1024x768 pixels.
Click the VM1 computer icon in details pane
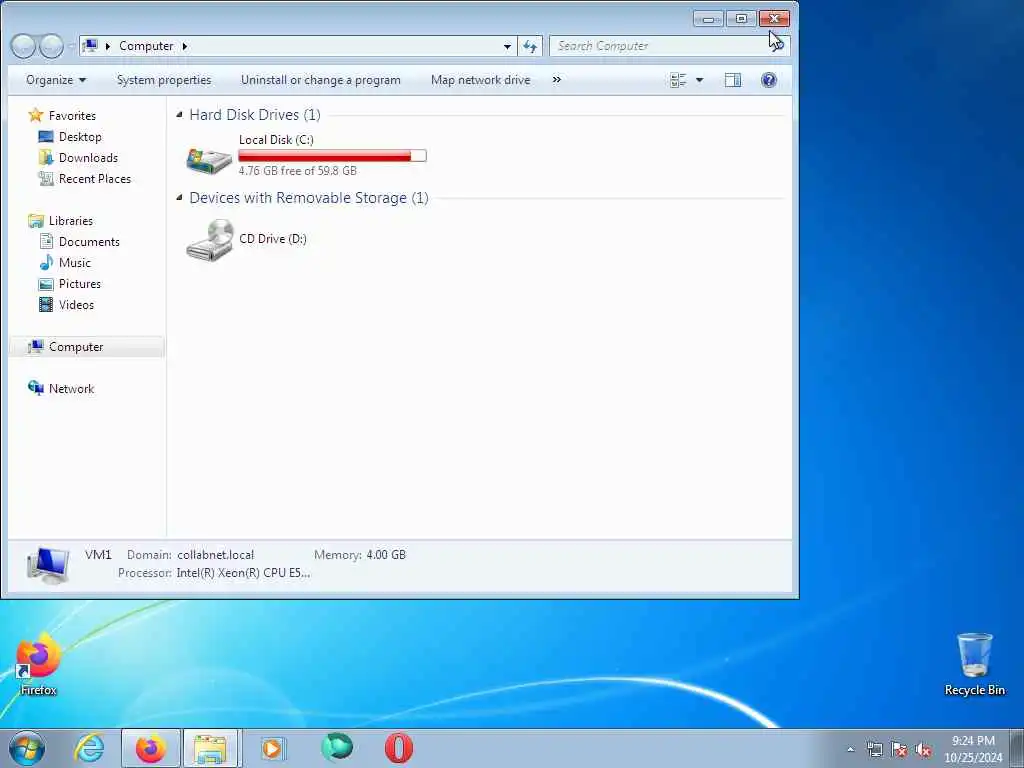click(48, 565)
